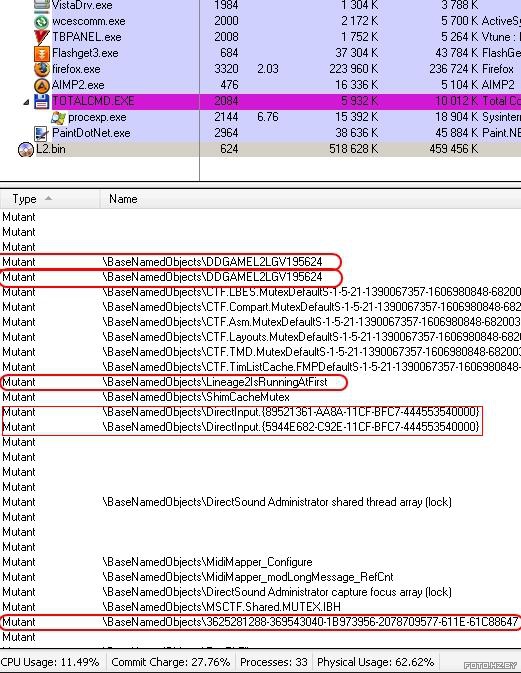521x673 pixels.
Task: Select the Flashget3.exe process name
Action: click(x=85, y=53)
